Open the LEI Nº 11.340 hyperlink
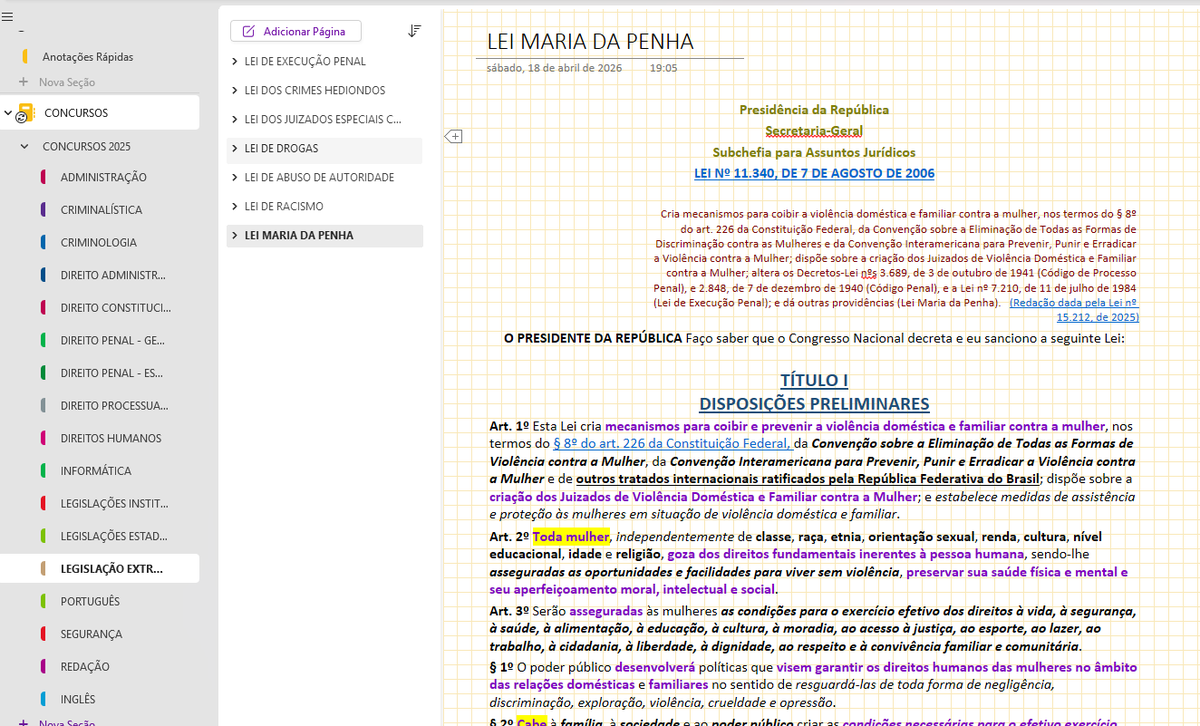Screen dimensions: 1200x726 tap(814, 173)
